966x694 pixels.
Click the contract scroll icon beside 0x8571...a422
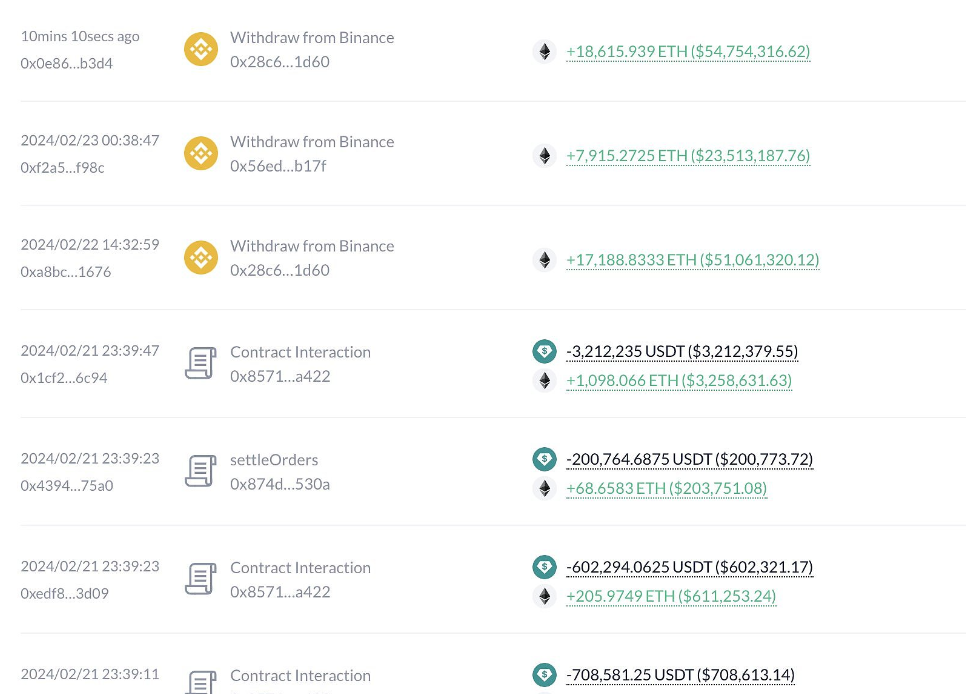(x=200, y=364)
